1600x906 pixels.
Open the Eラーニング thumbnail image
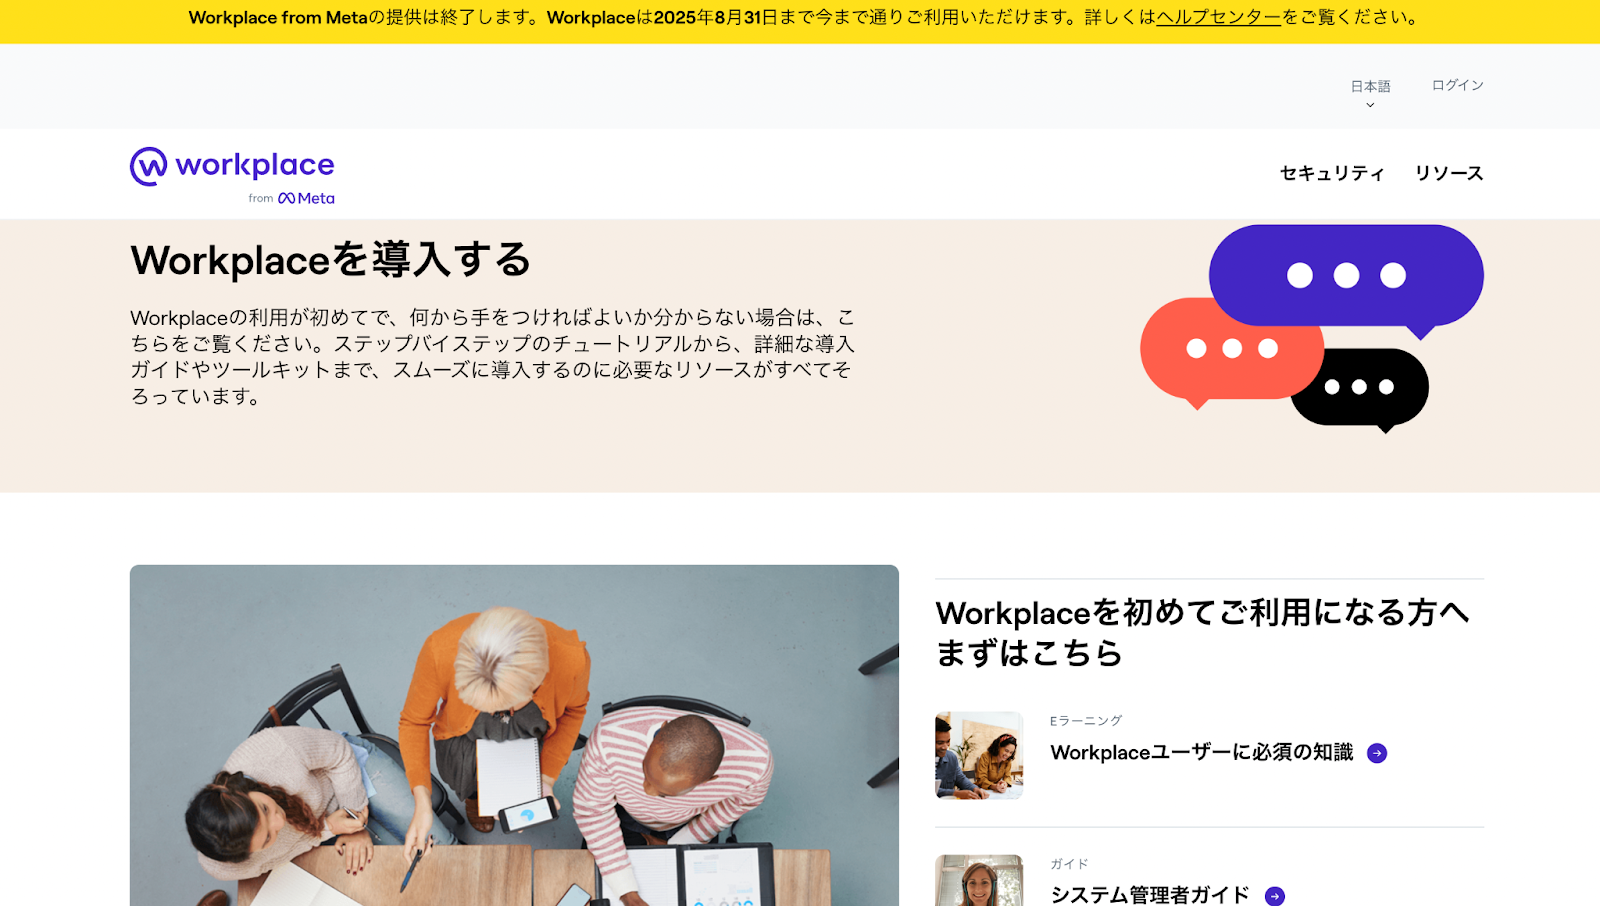coord(979,755)
